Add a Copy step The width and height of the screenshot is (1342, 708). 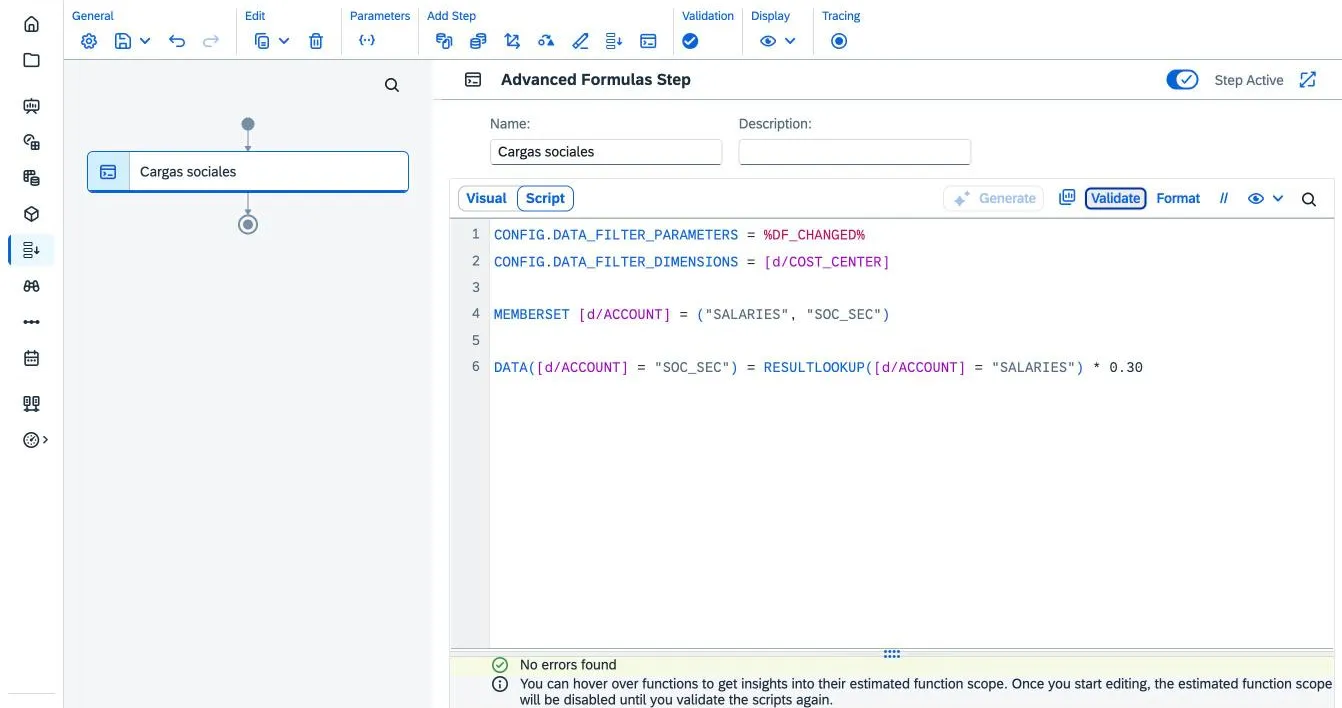444,41
